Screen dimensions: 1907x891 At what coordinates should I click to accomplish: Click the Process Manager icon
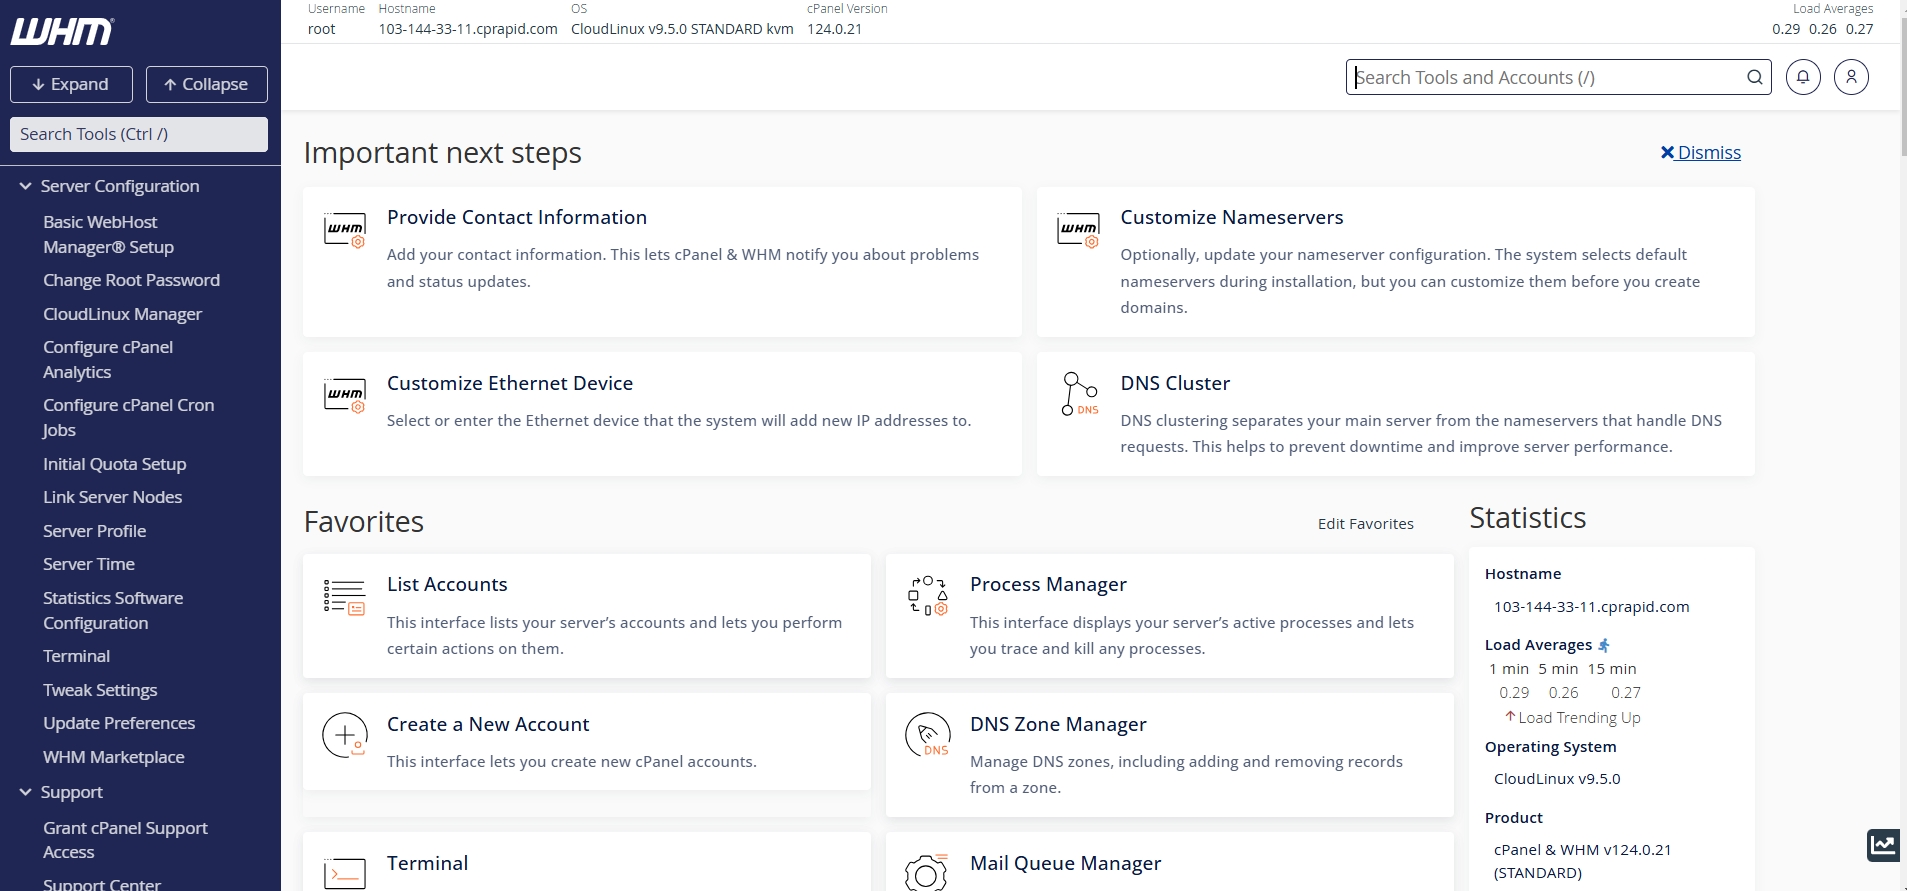tap(927, 596)
